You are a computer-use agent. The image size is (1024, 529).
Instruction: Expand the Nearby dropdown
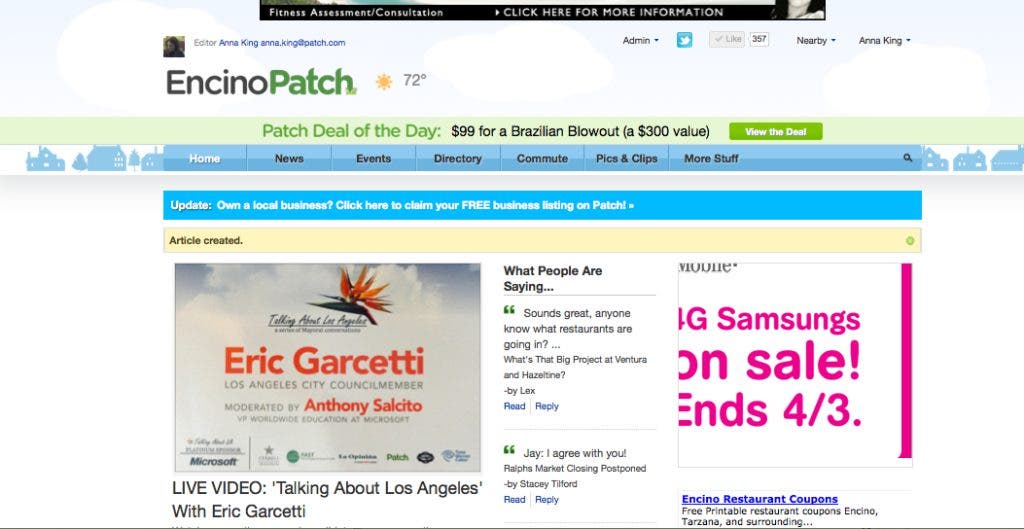click(816, 40)
